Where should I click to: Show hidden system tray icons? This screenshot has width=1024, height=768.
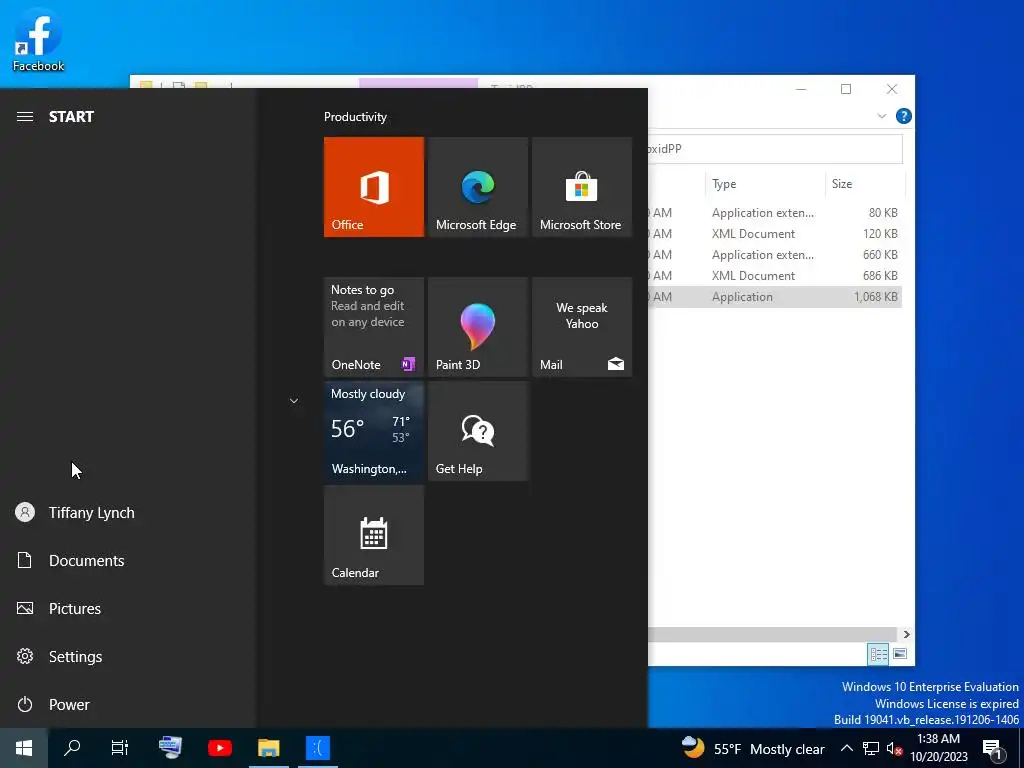[846, 748]
